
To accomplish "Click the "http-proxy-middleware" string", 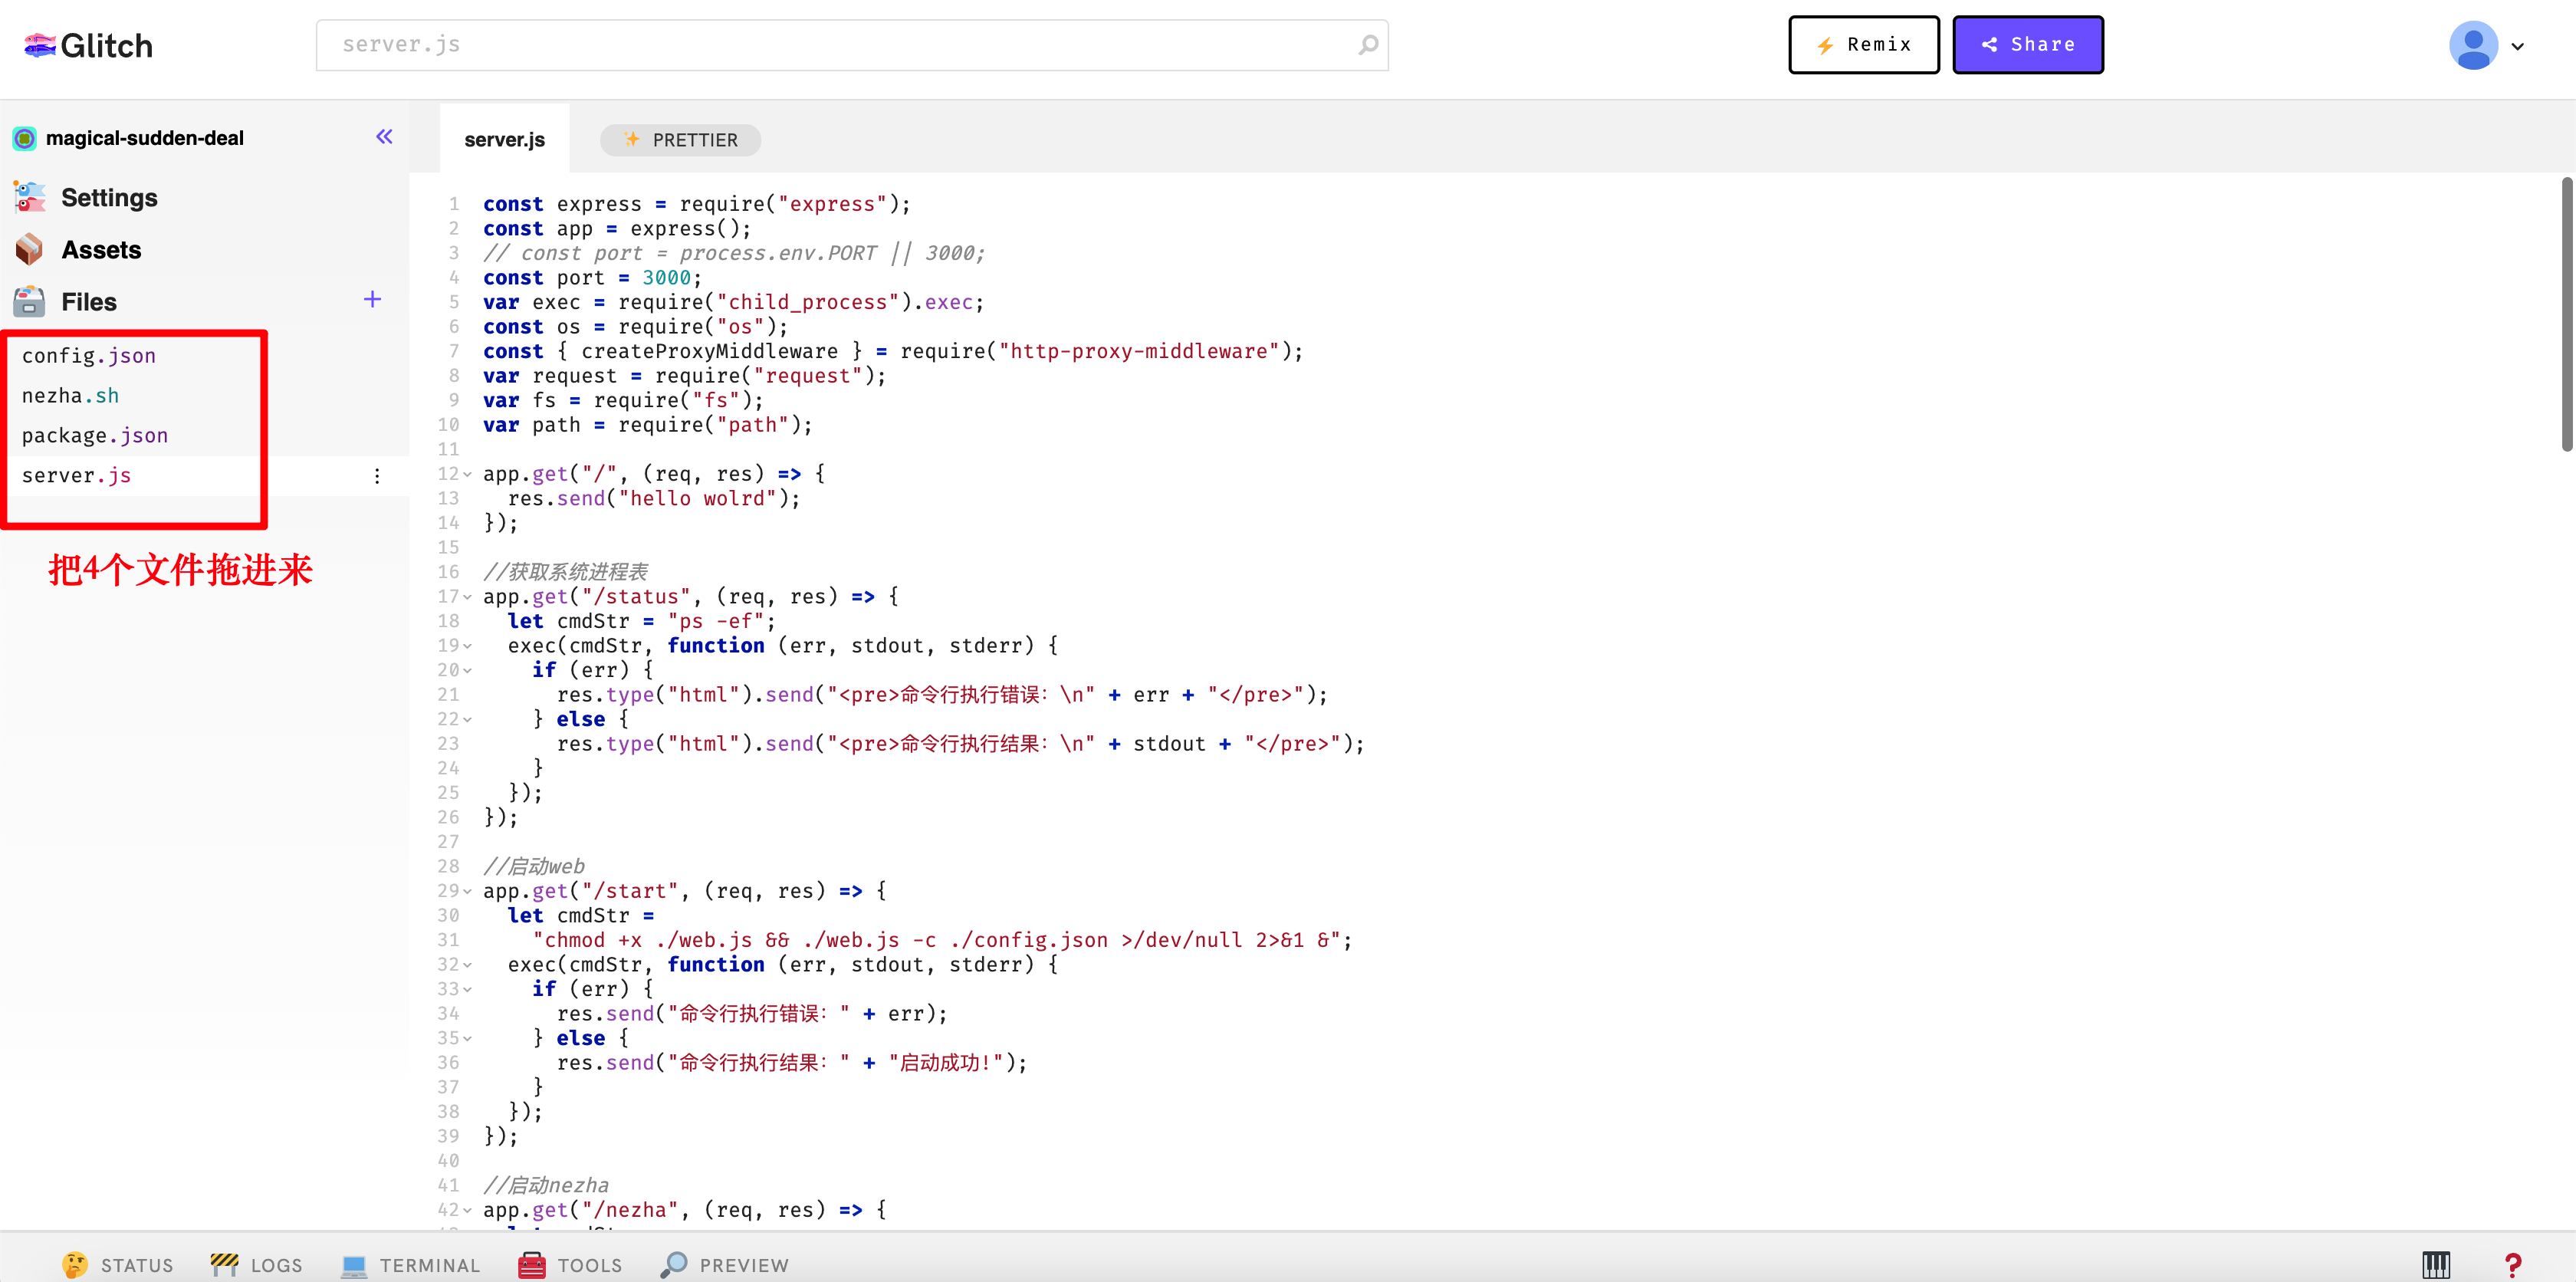I will 1139,352.
